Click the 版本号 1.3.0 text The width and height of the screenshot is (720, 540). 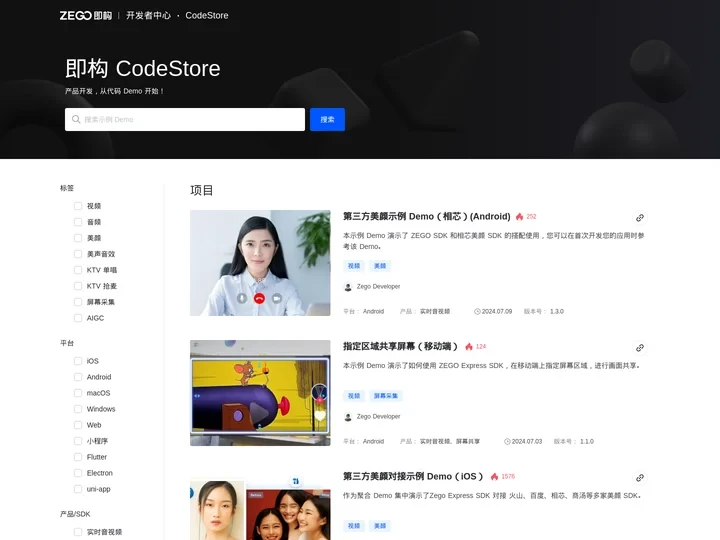click(544, 311)
